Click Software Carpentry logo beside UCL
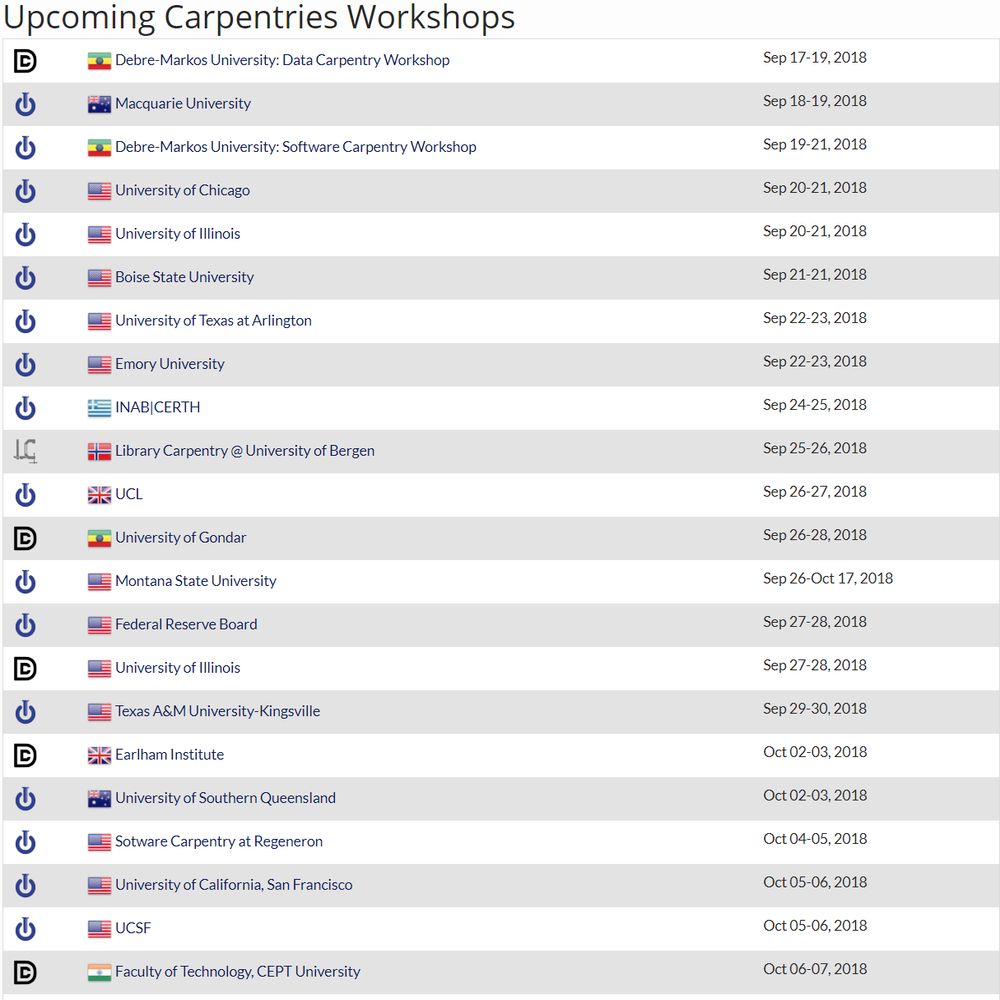1000x1000 pixels. tap(25, 495)
